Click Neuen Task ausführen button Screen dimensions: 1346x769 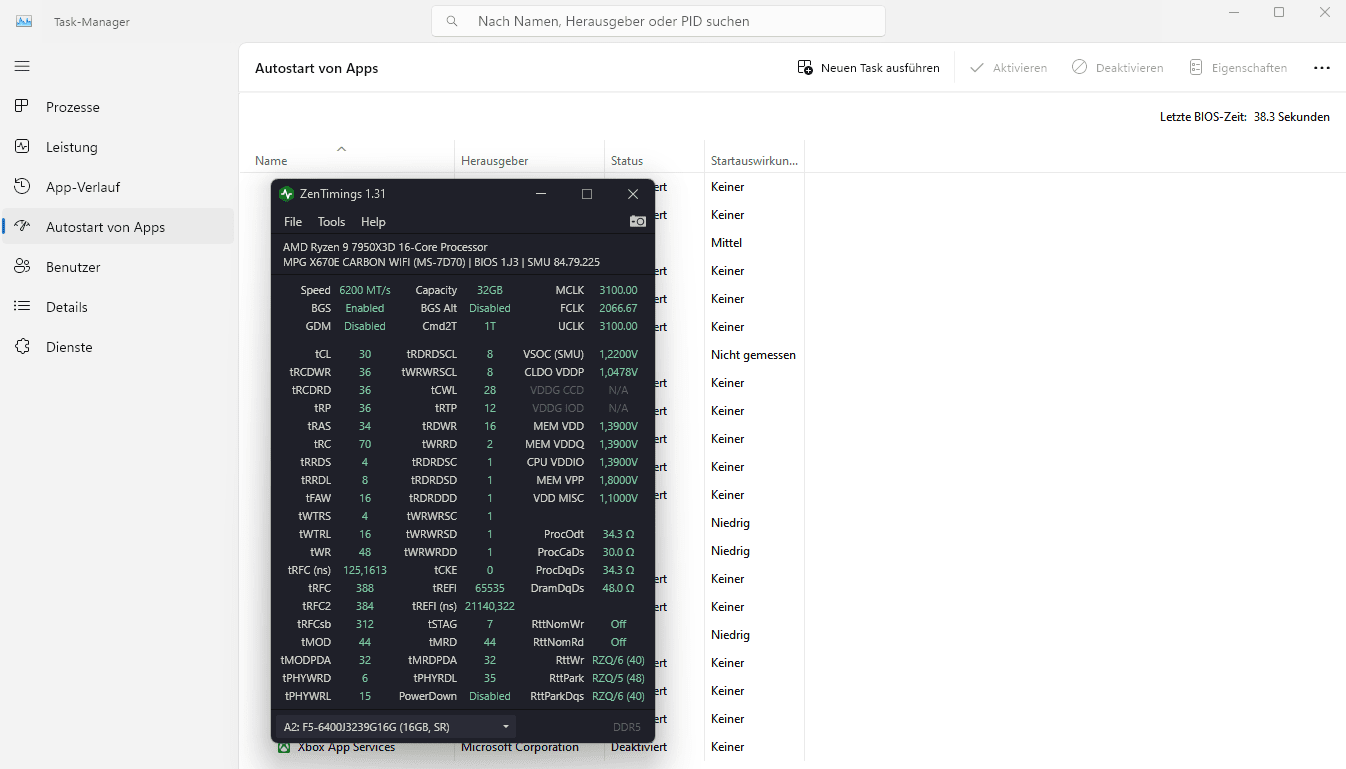(x=868, y=68)
